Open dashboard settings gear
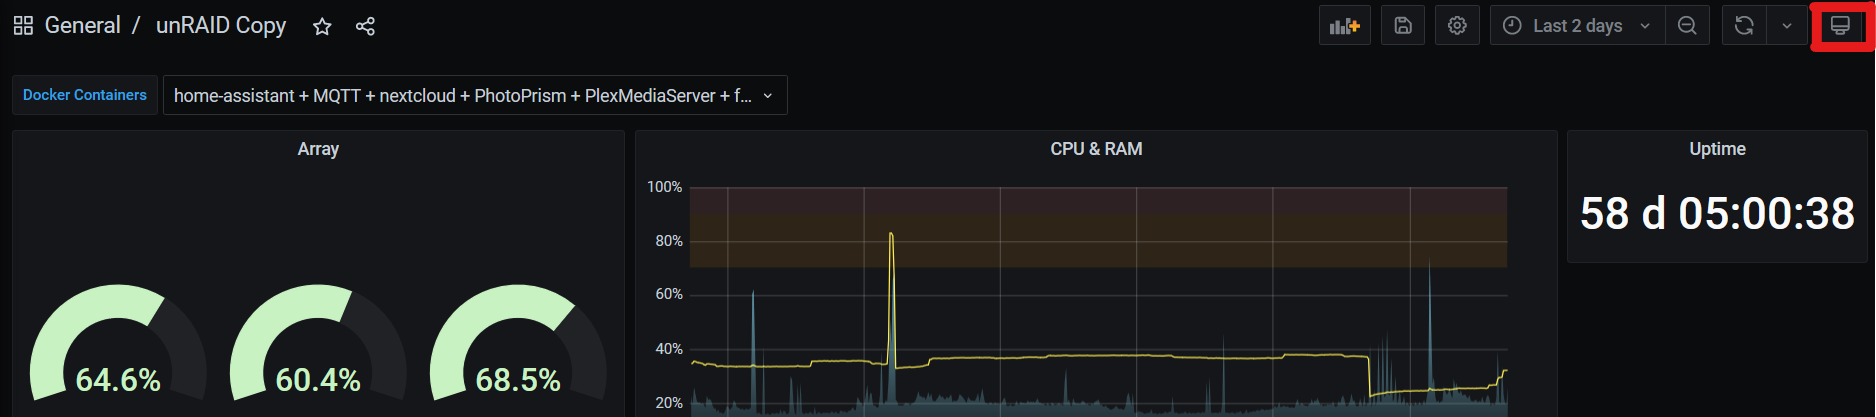 click(1457, 26)
